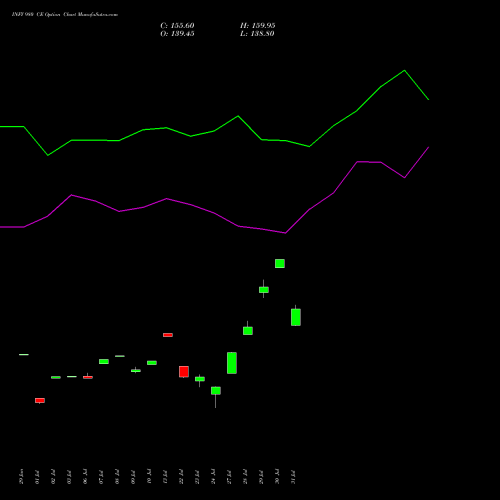This screenshot has width=500, height=500.
Task: Click the large red candle above 22 Jul
Action: [184, 372]
